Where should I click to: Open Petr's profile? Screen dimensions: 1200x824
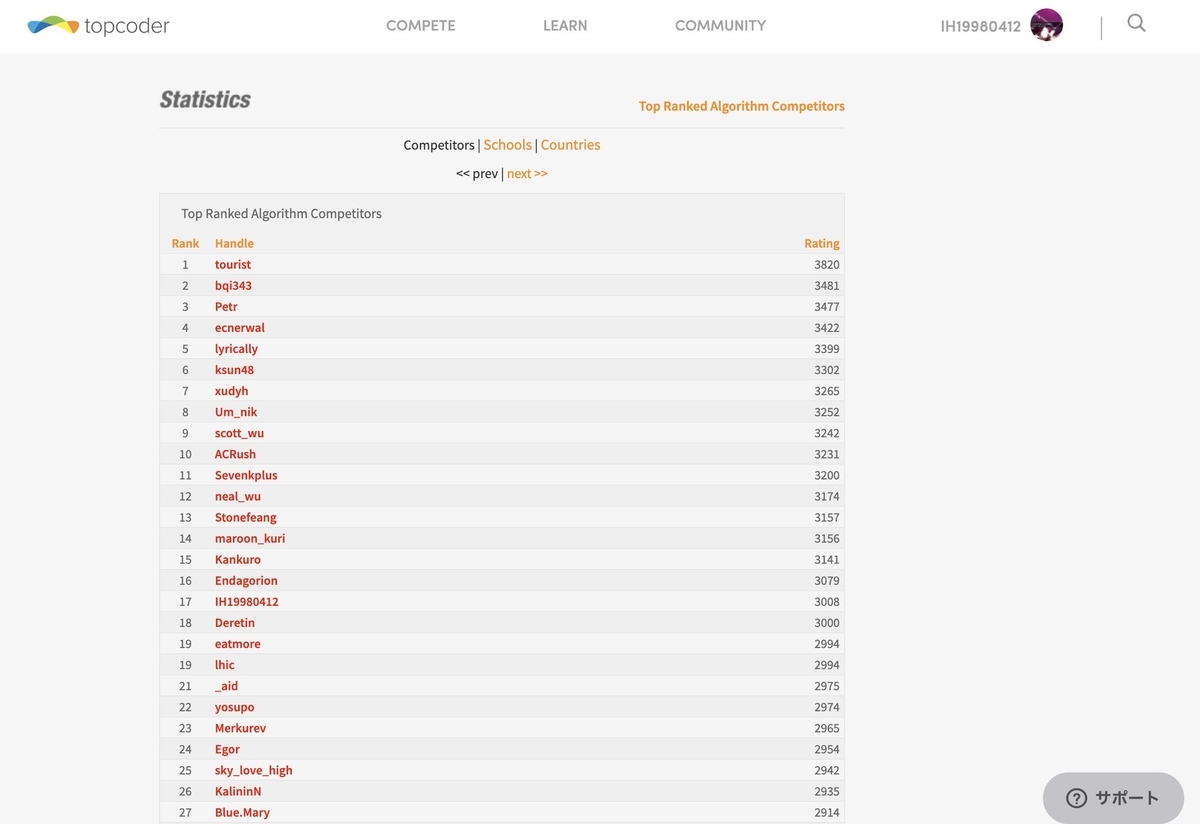pos(226,307)
